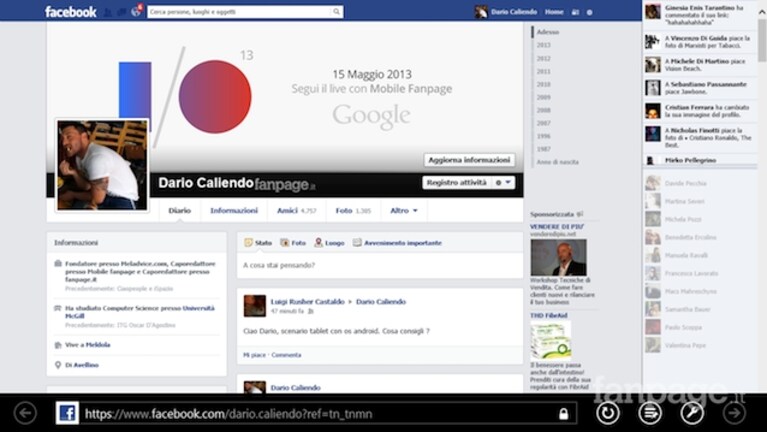
Task: Open Cristian Ferrara's ticker story
Action: [700, 111]
